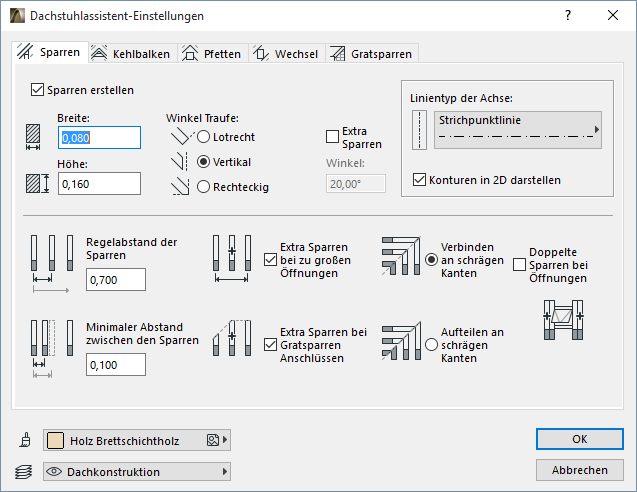Click the regular rafter spacing icon

53,262
